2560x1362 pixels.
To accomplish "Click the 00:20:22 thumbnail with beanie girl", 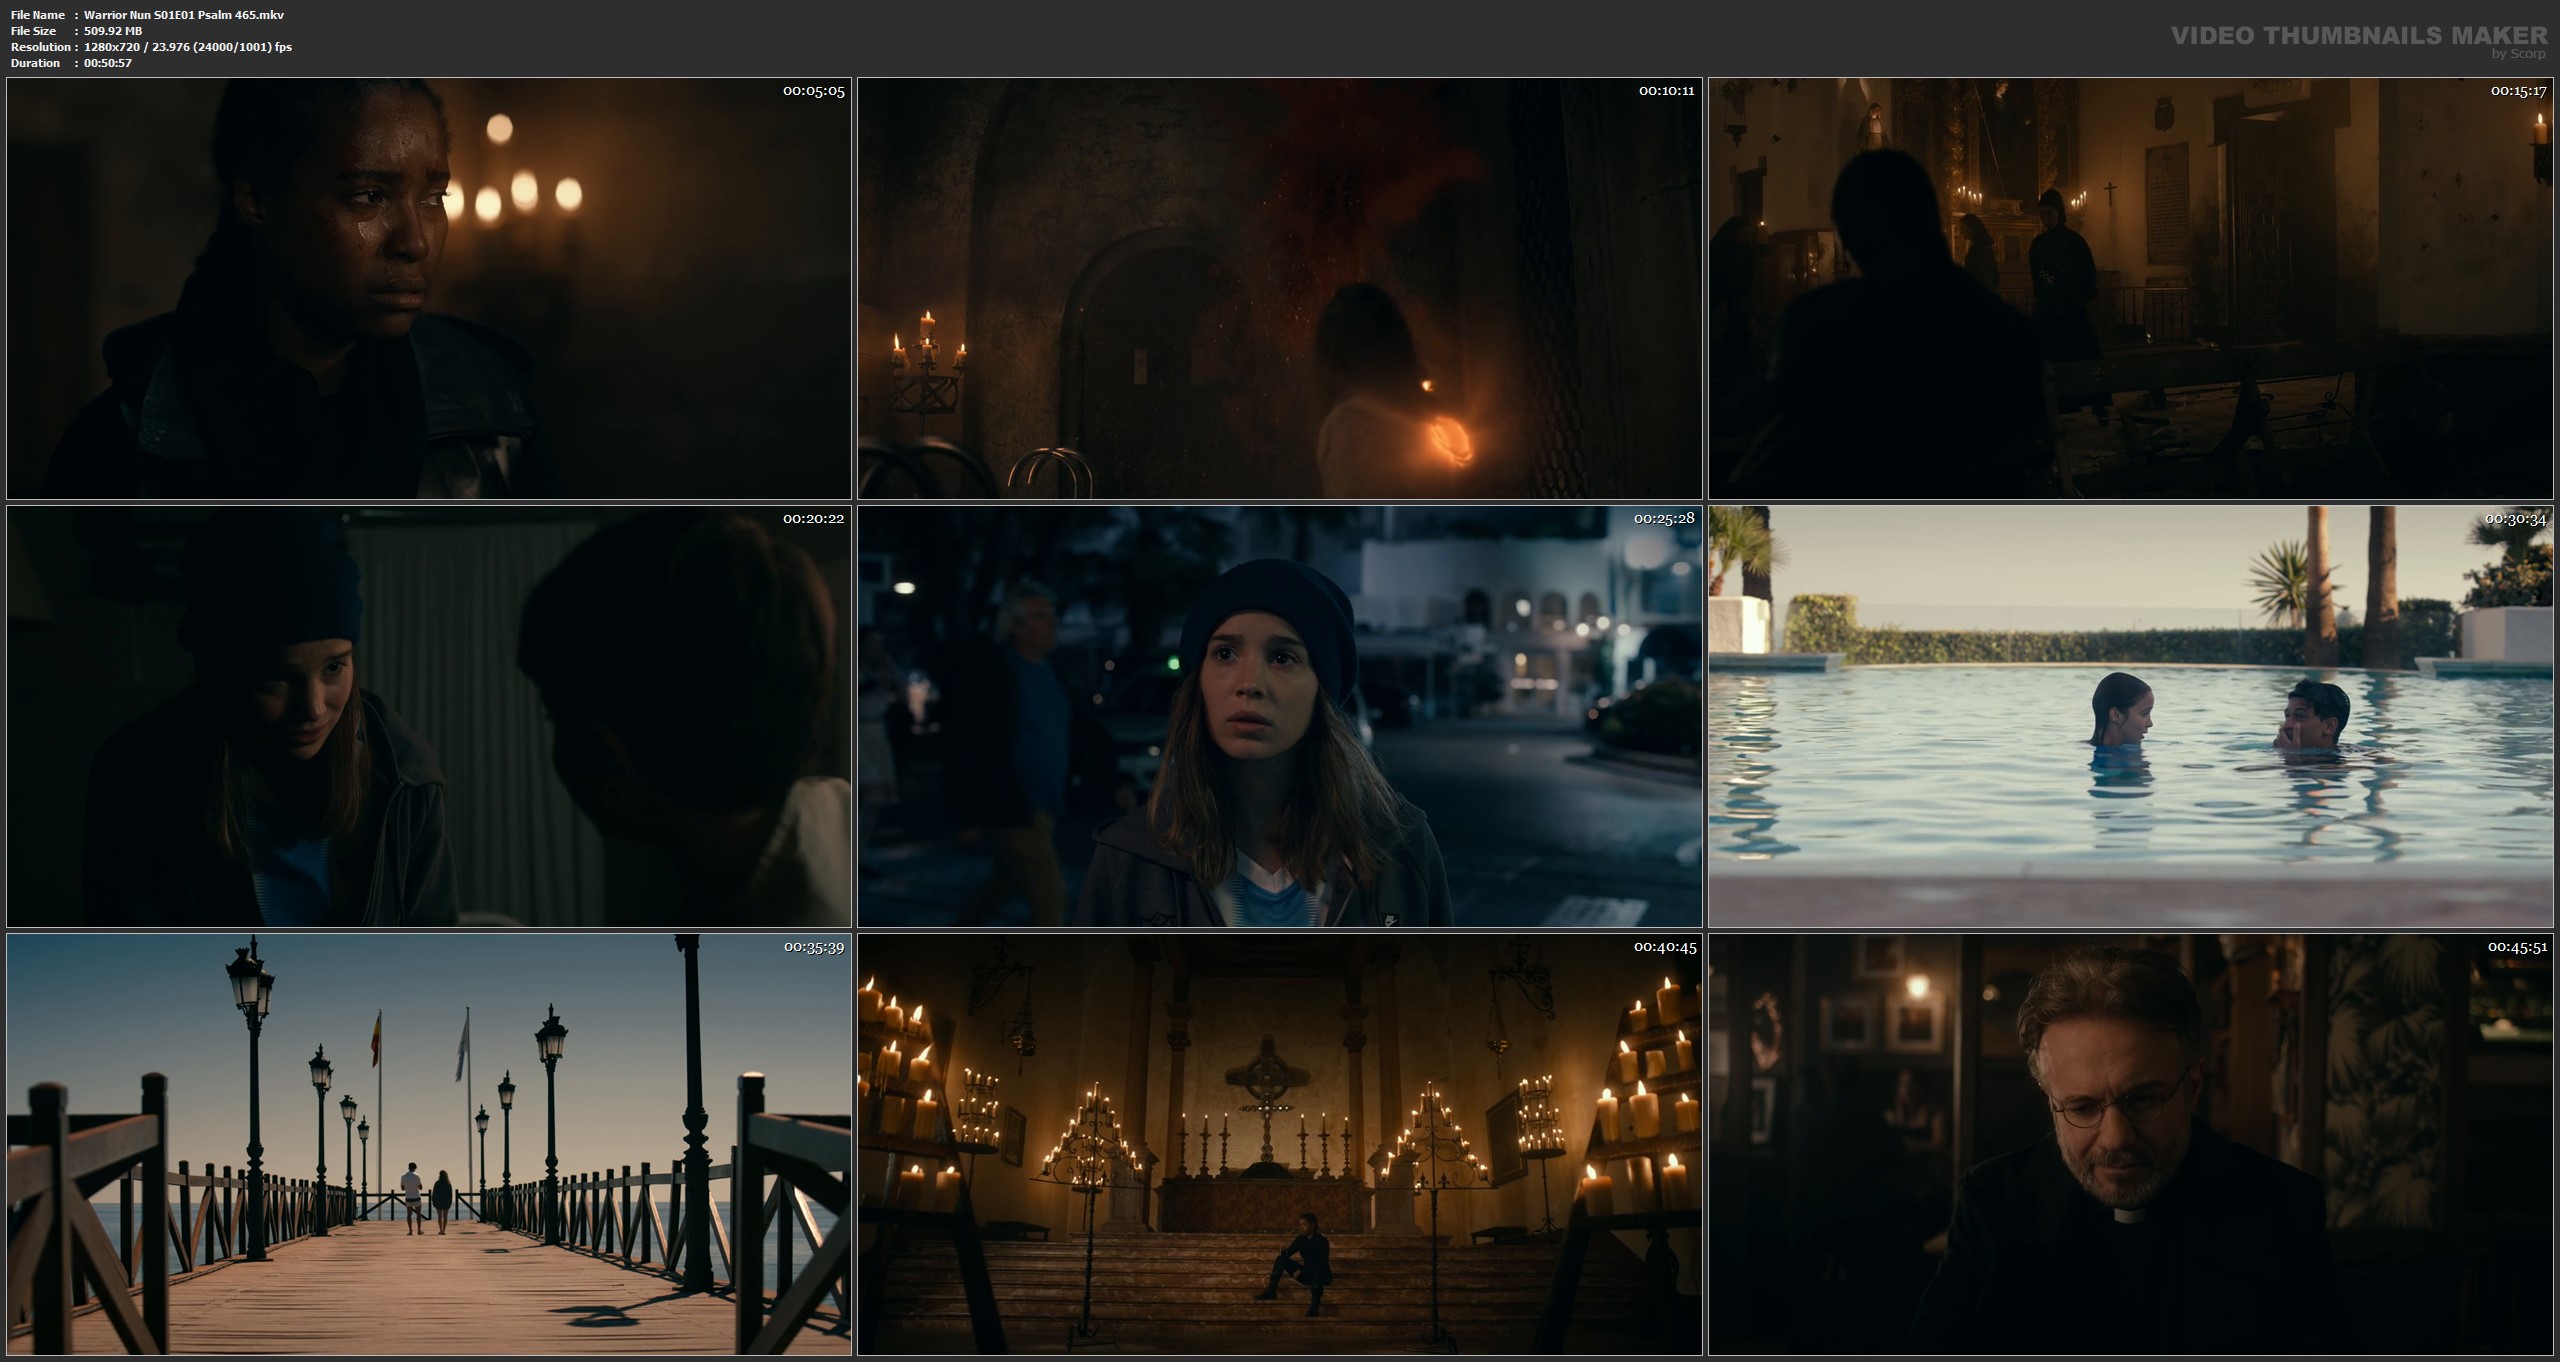I will pos(428,716).
